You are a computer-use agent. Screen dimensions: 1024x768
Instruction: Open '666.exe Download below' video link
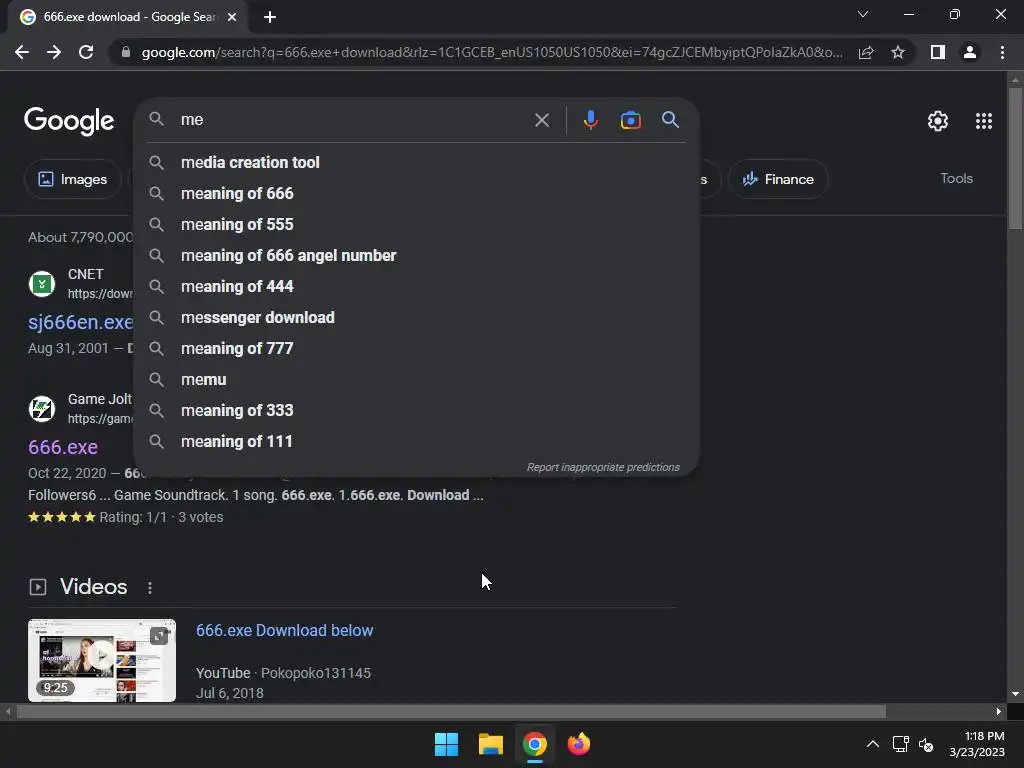click(284, 631)
